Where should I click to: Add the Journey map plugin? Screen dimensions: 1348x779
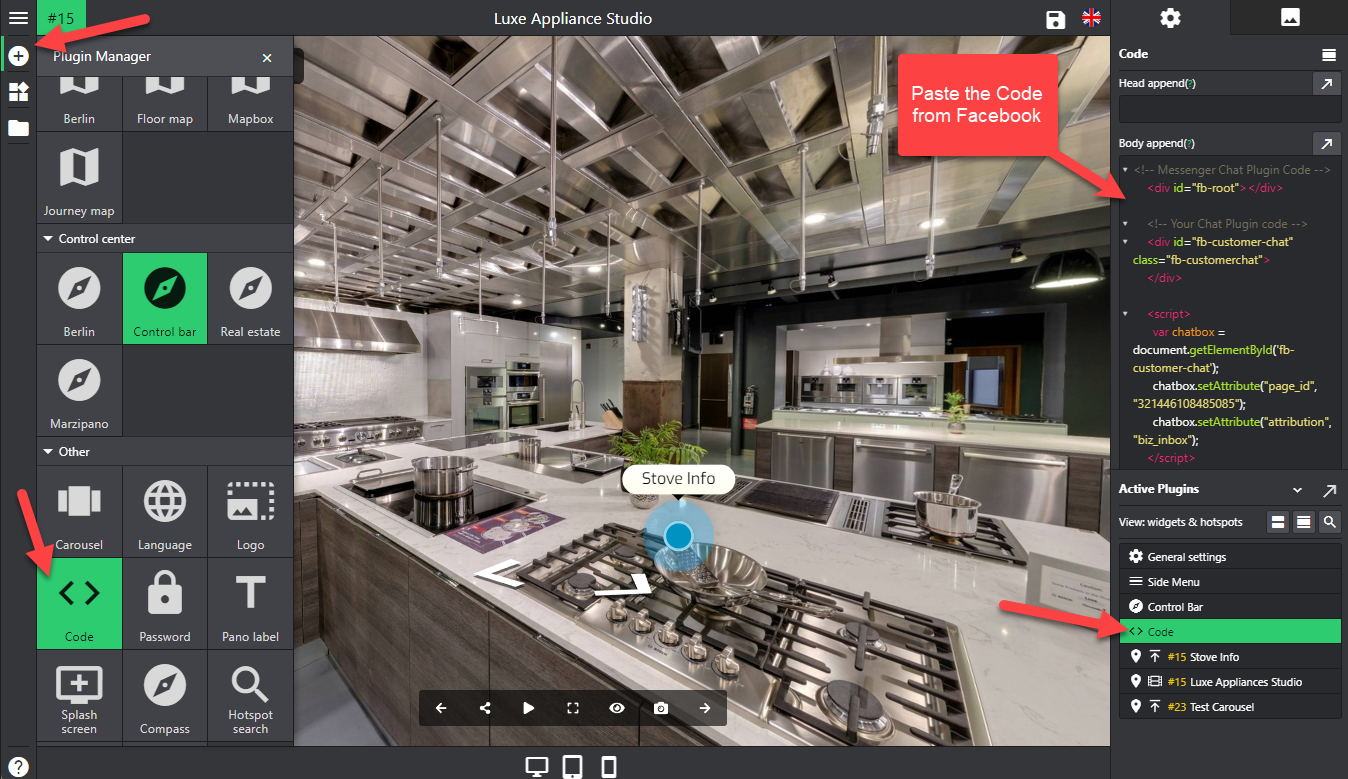click(x=79, y=178)
